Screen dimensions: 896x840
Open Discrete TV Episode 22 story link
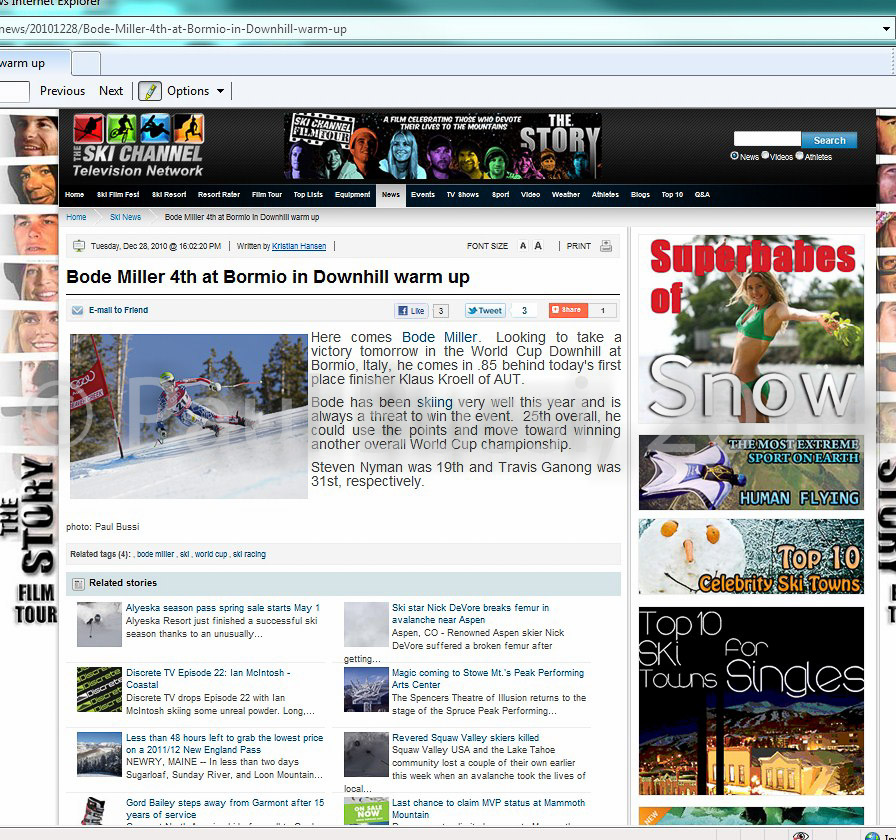pos(208,679)
